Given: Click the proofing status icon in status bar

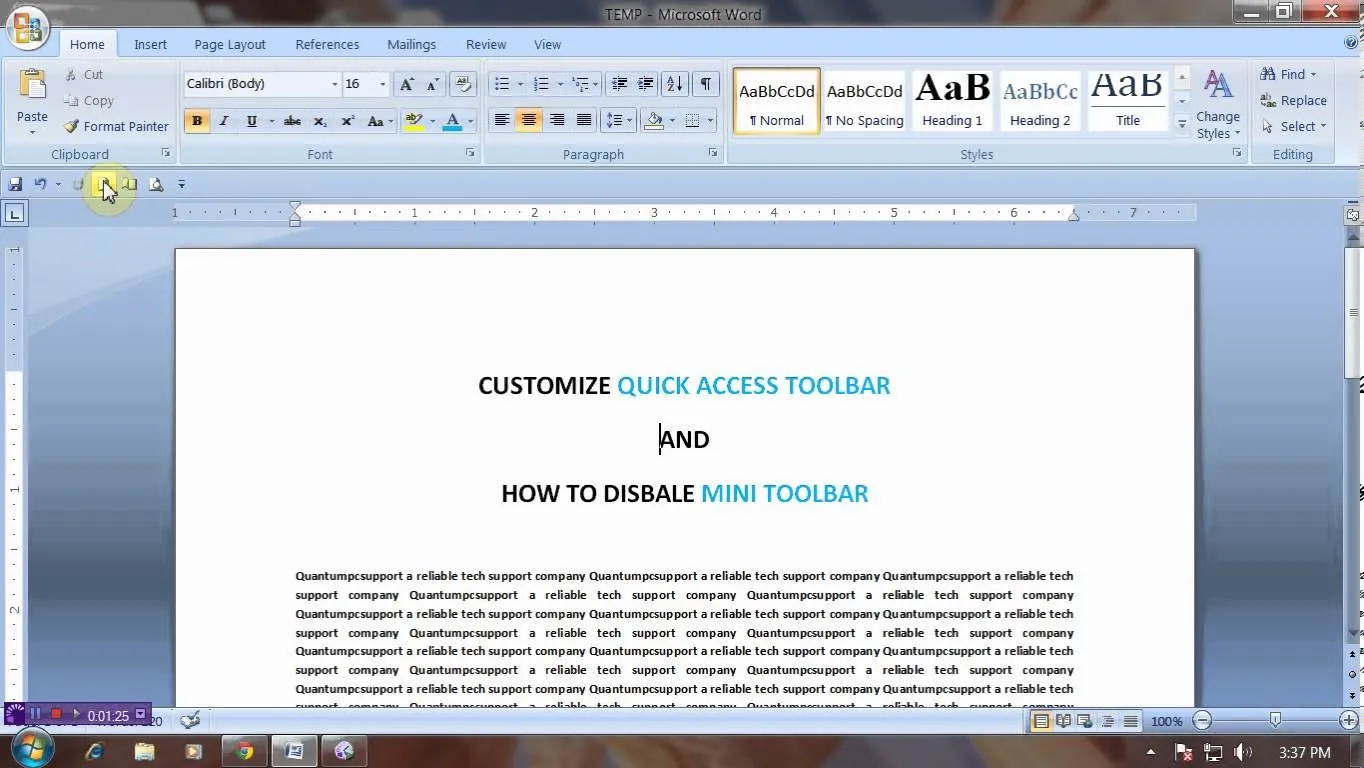Looking at the screenshot, I should click(x=190, y=720).
